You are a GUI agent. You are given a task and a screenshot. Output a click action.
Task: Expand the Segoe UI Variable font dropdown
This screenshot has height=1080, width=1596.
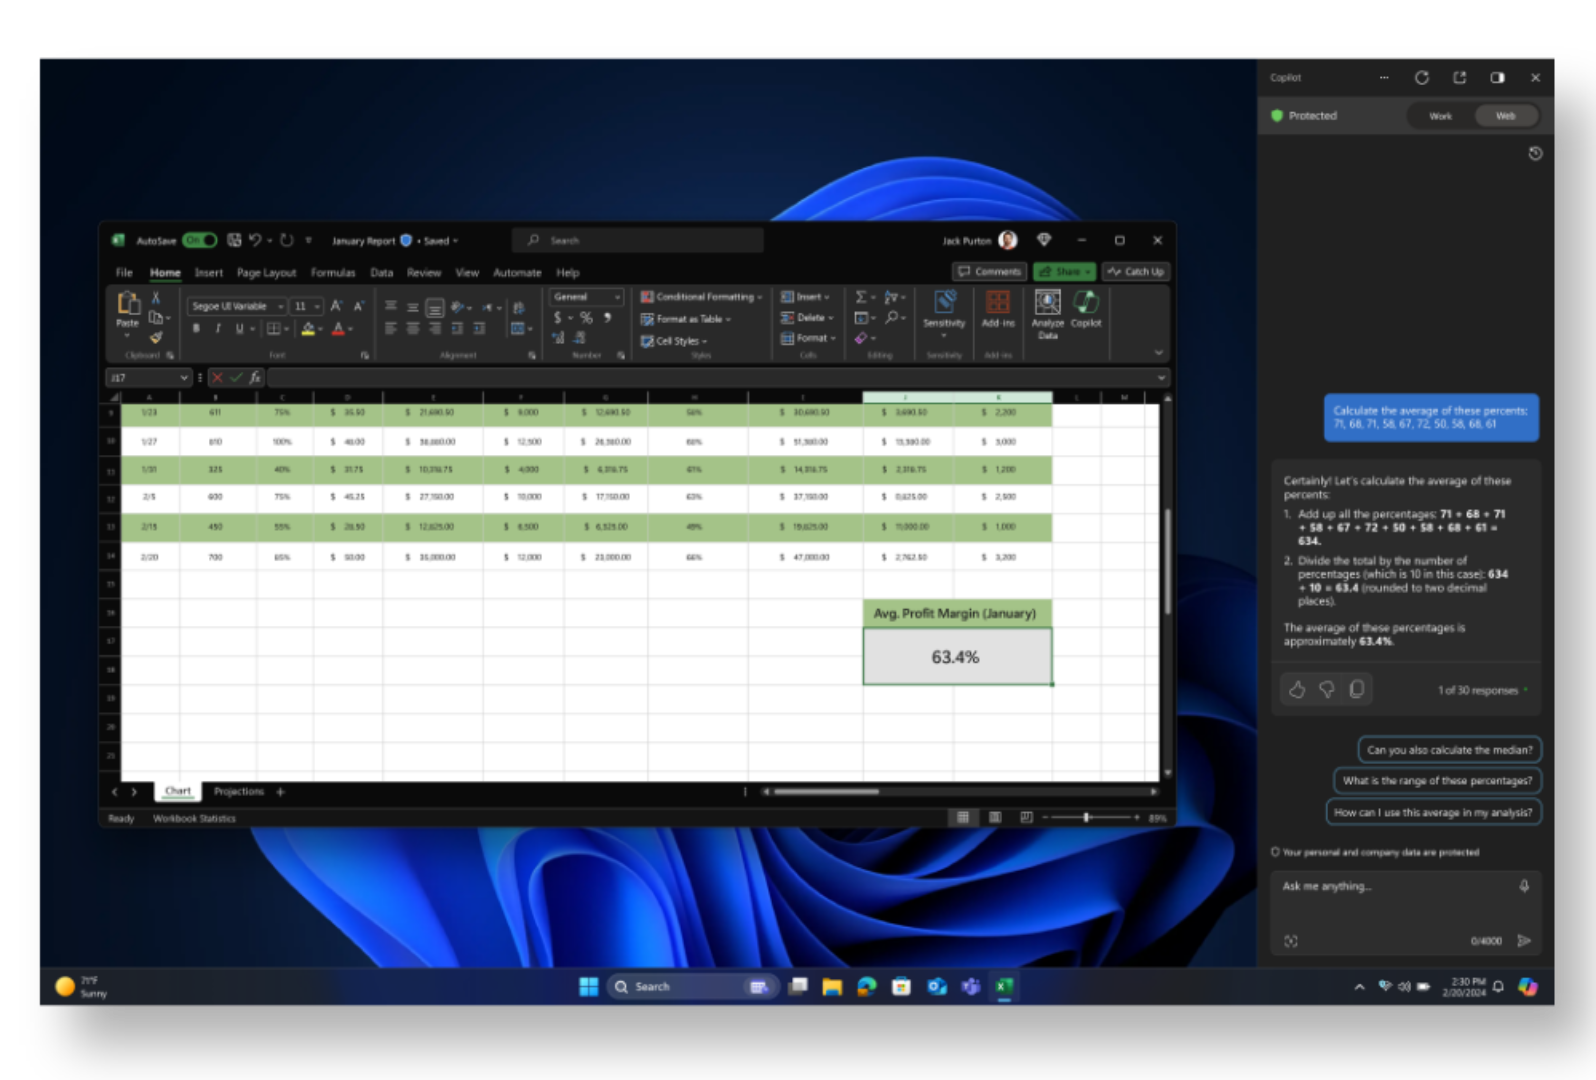(x=281, y=306)
